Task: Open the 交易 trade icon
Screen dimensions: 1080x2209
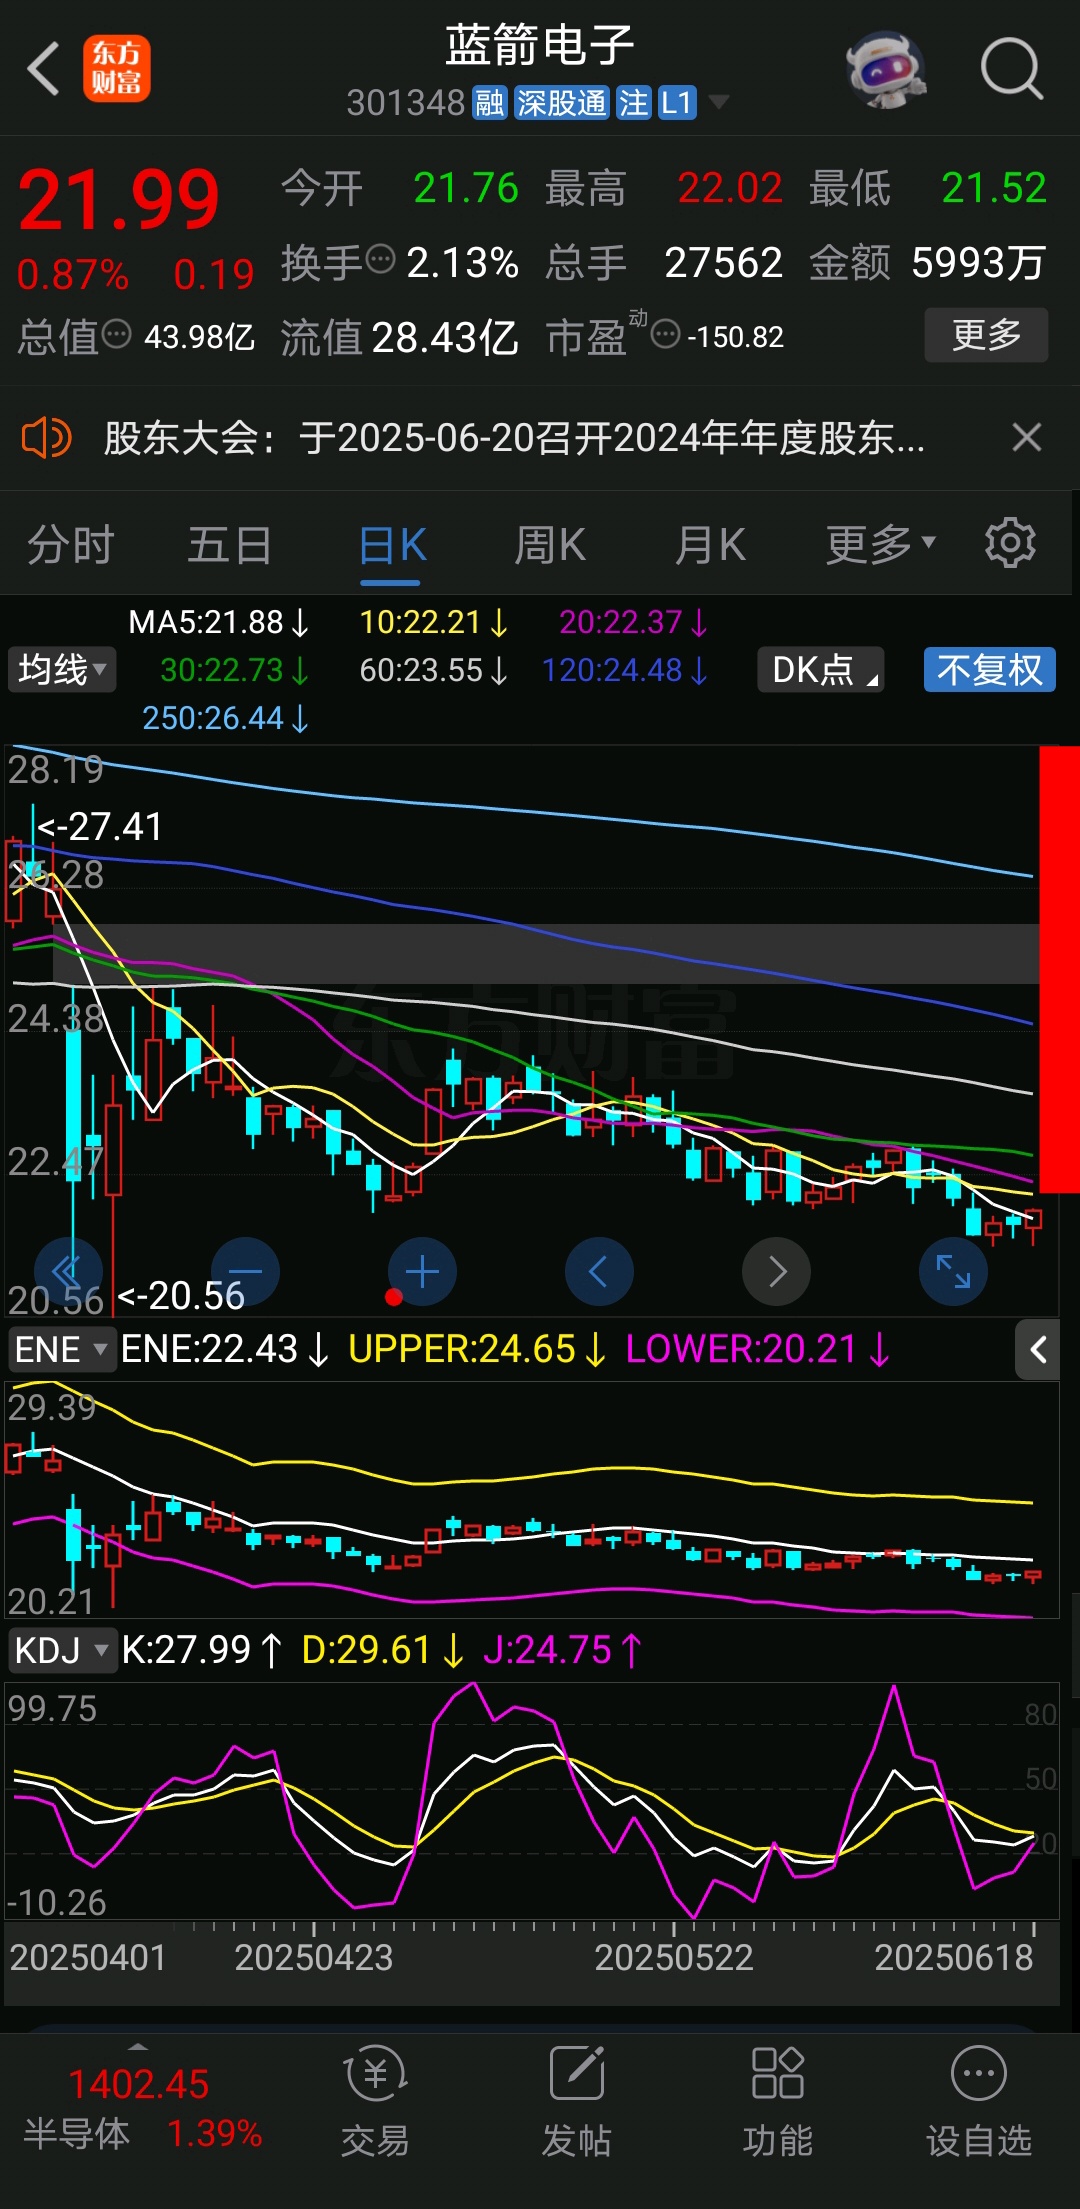Action: pyautogui.click(x=376, y=2102)
